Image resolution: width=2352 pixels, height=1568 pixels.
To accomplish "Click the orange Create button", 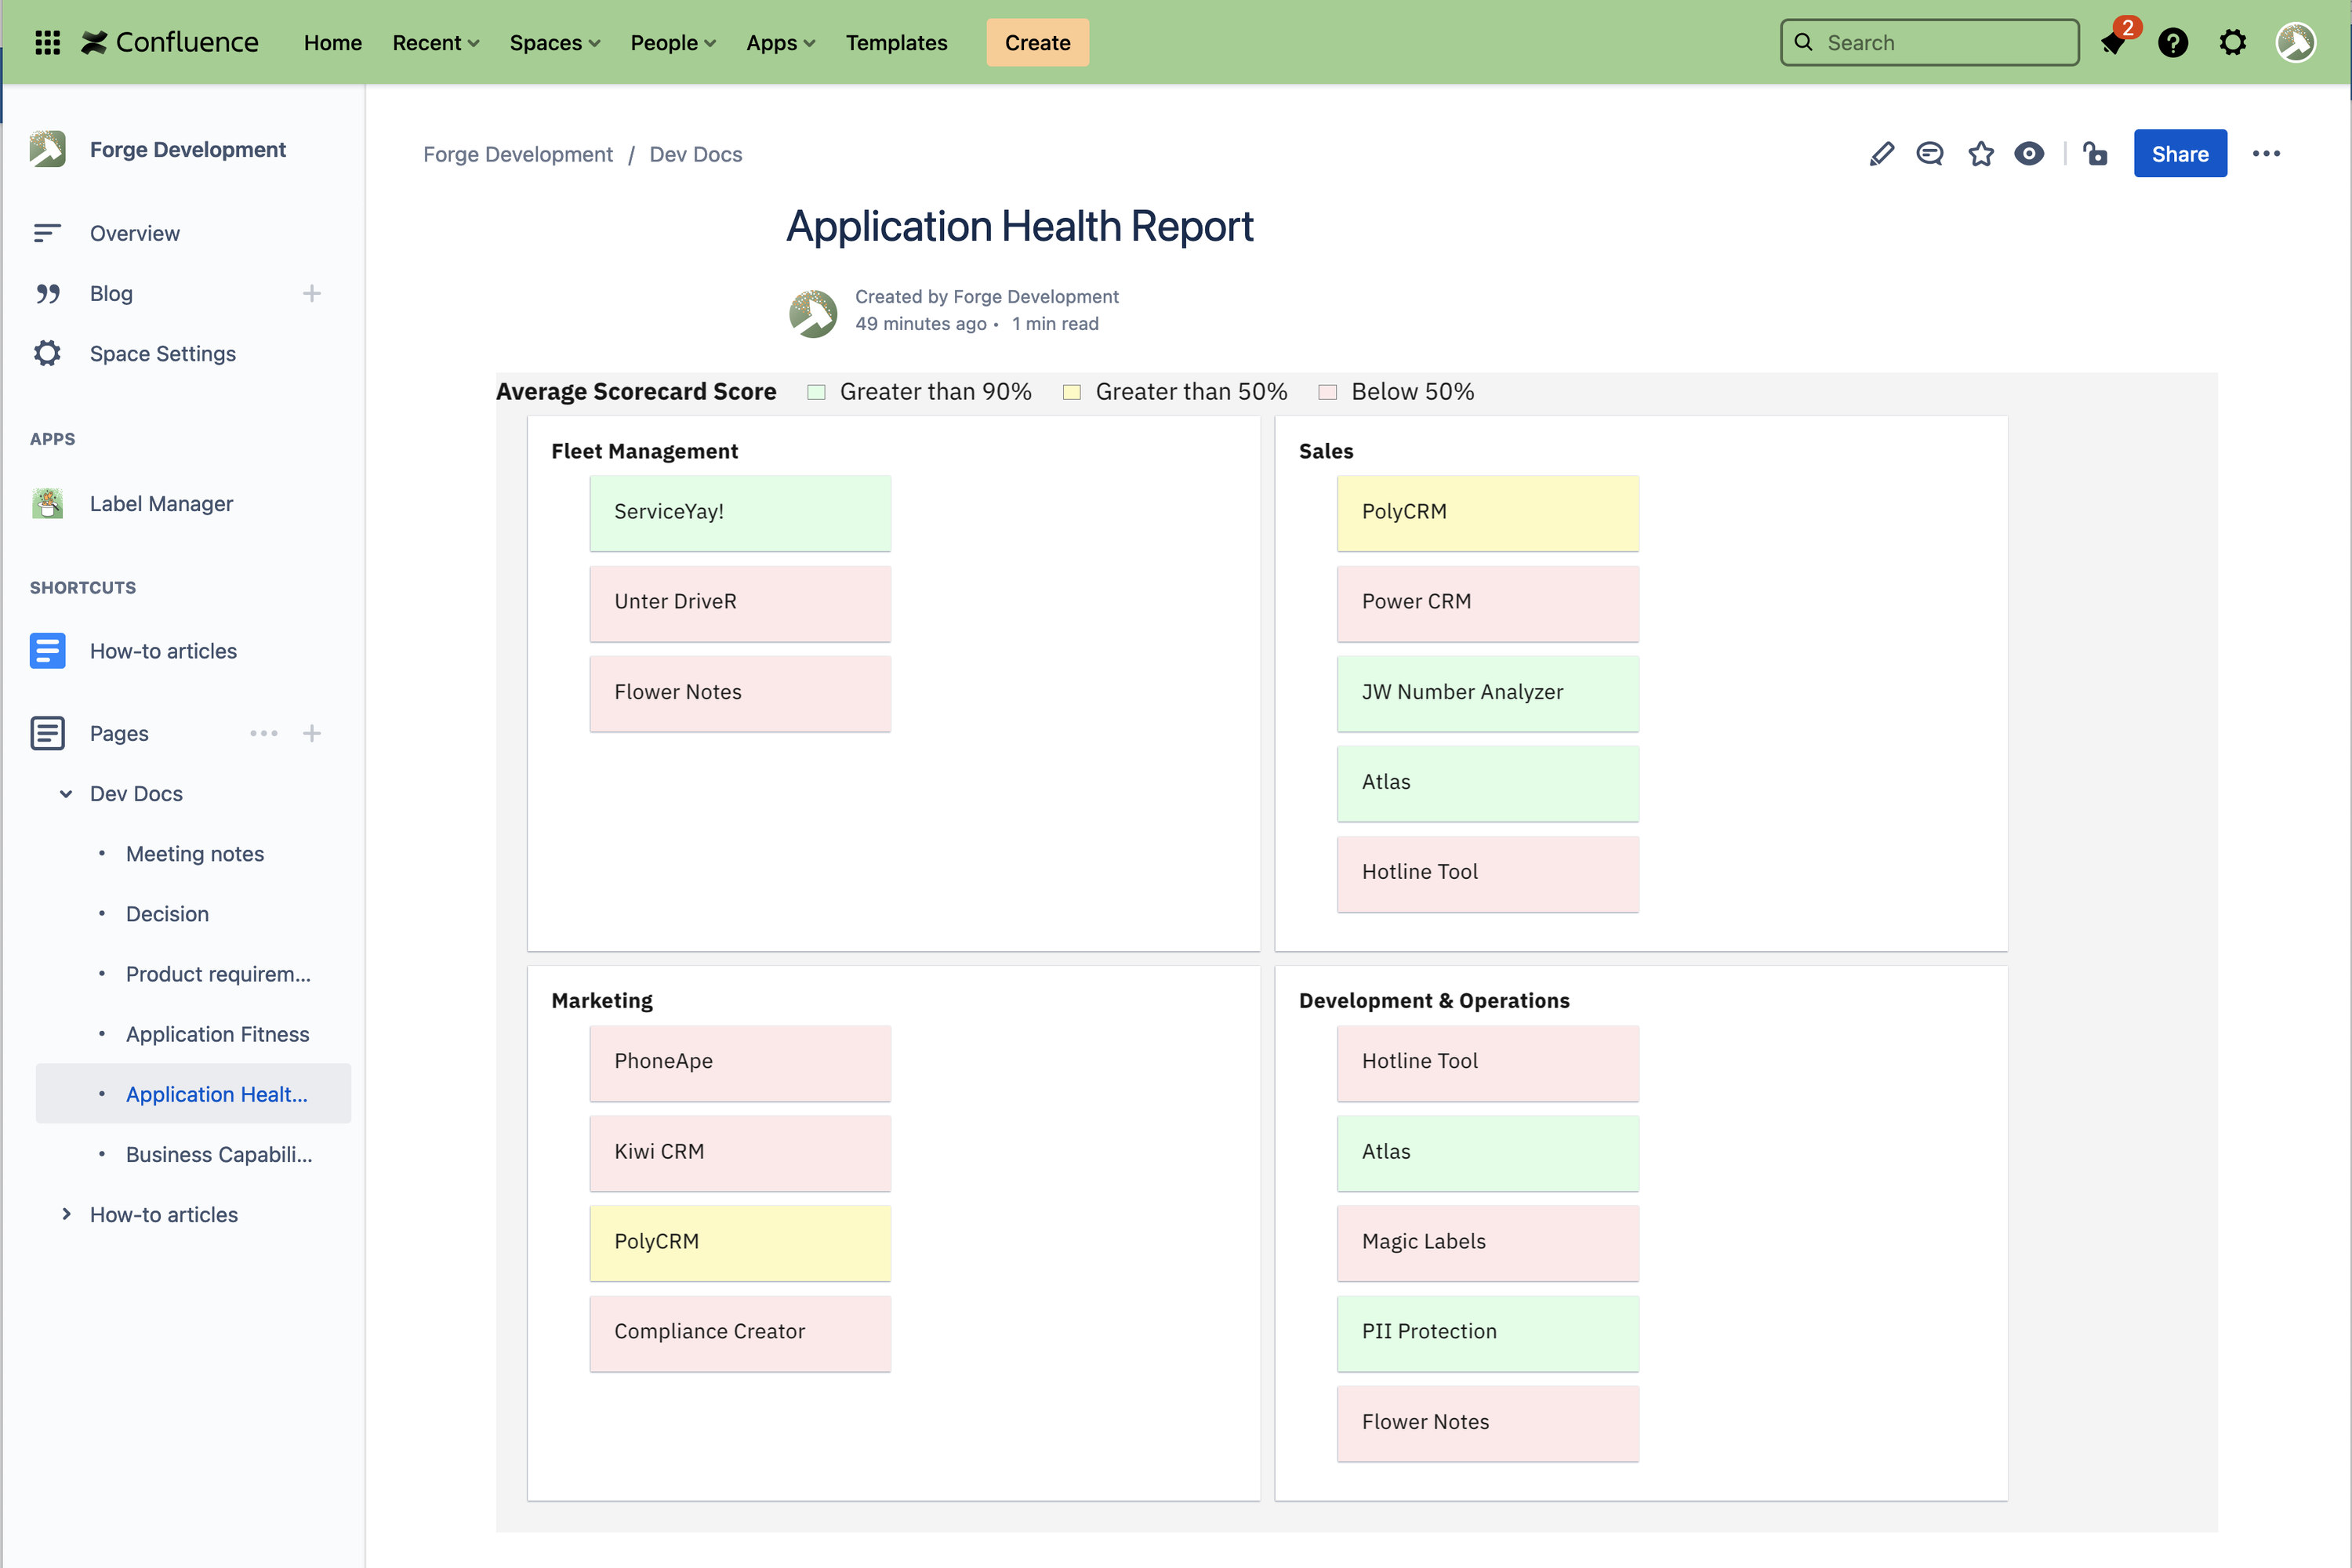I will (x=1037, y=43).
